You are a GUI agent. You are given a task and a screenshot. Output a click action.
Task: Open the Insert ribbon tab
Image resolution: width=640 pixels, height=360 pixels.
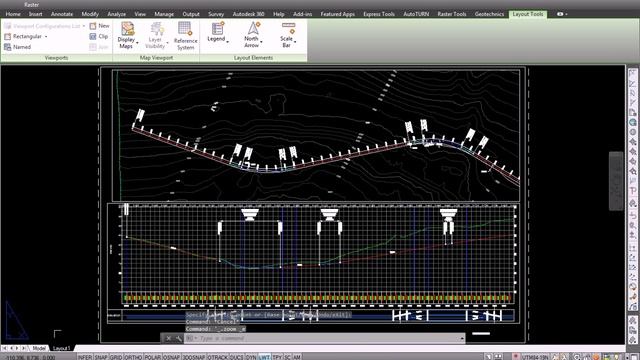(x=36, y=14)
